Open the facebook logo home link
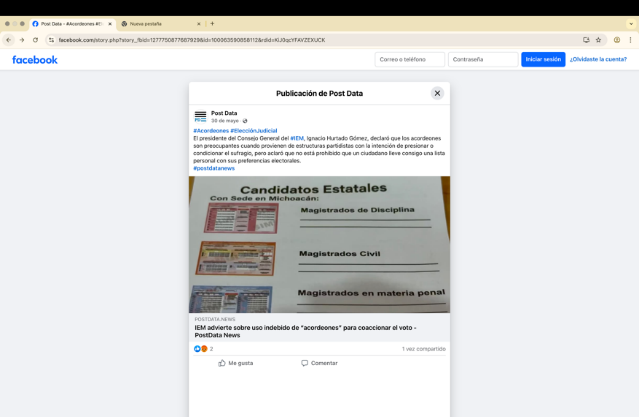 (x=35, y=60)
